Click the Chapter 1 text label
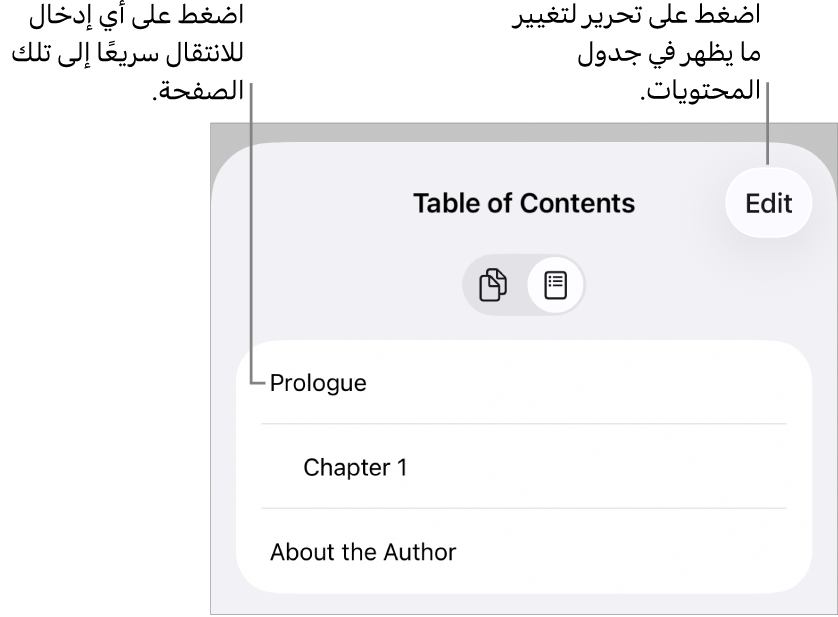Viewport: 838px width, 617px height. pos(355,467)
